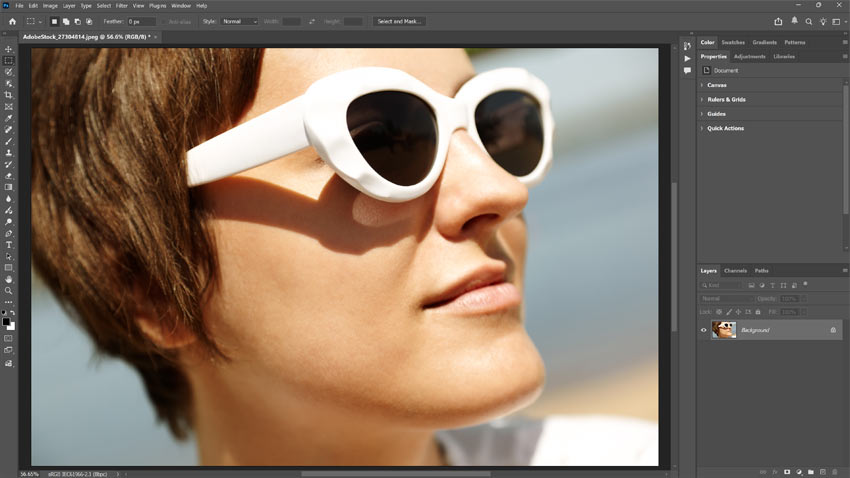Select the Pen tool
This screenshot has width=850, height=478.
pos(9,234)
